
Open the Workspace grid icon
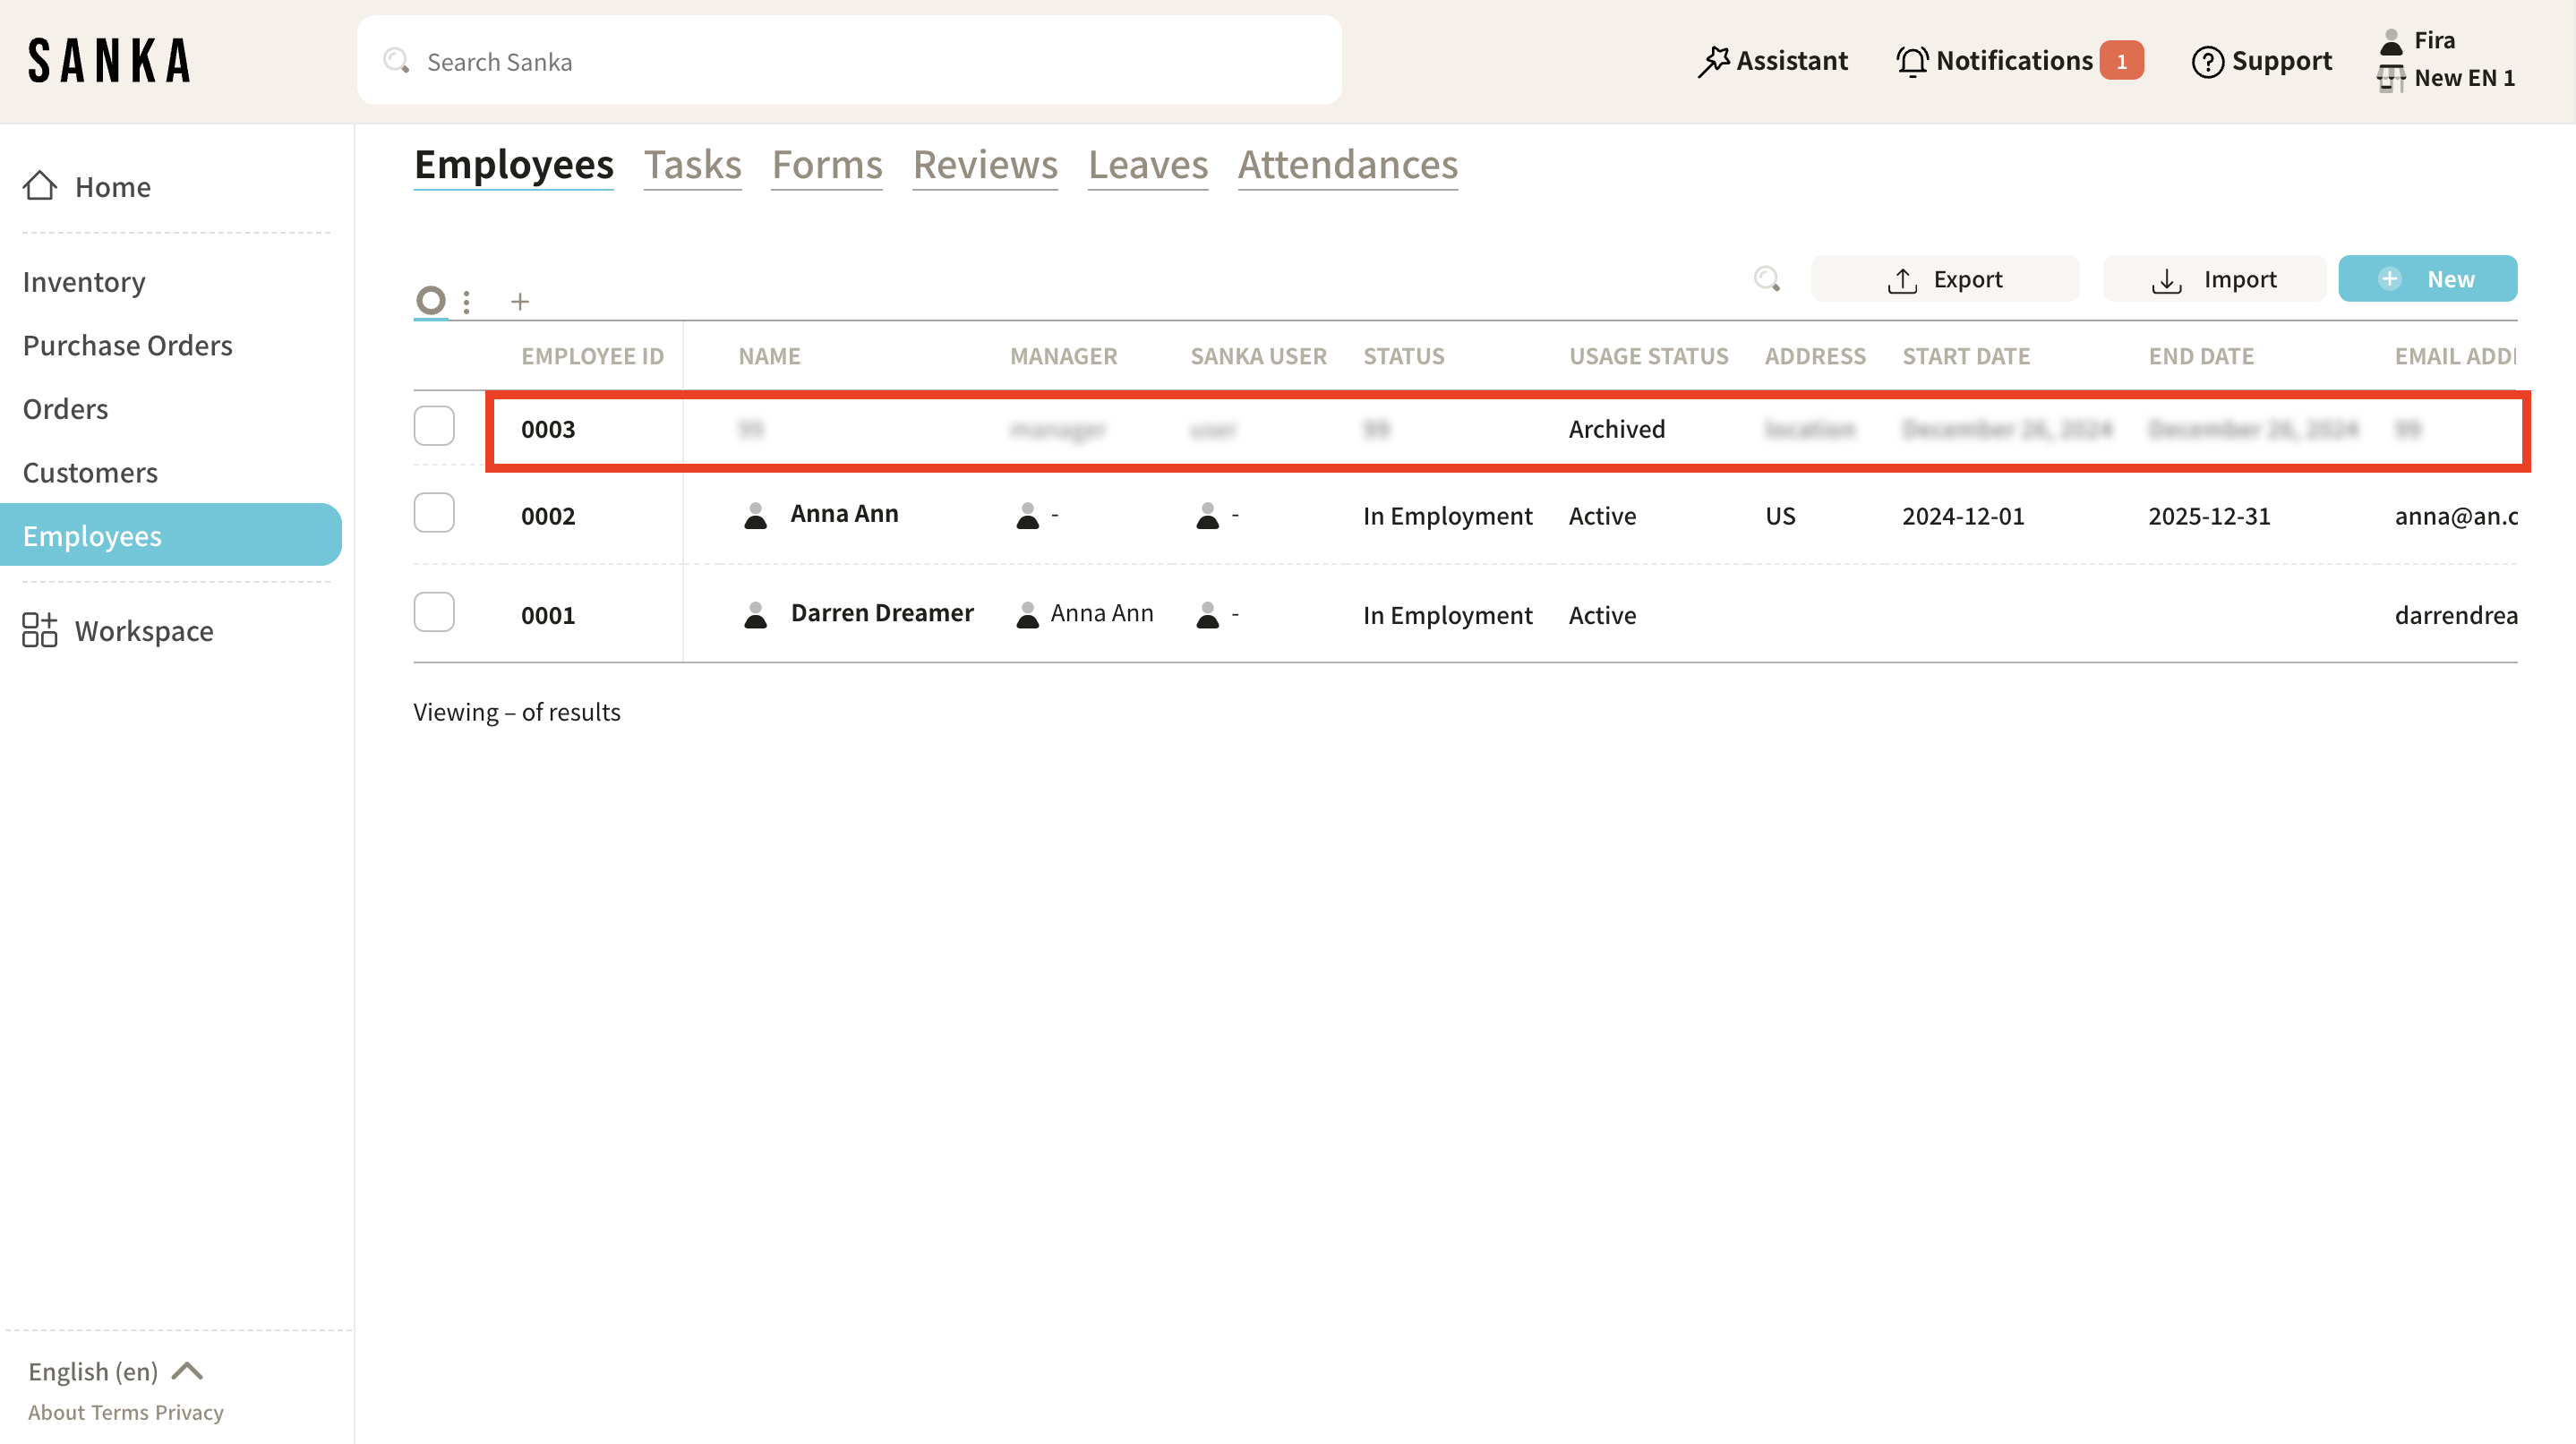click(x=40, y=631)
